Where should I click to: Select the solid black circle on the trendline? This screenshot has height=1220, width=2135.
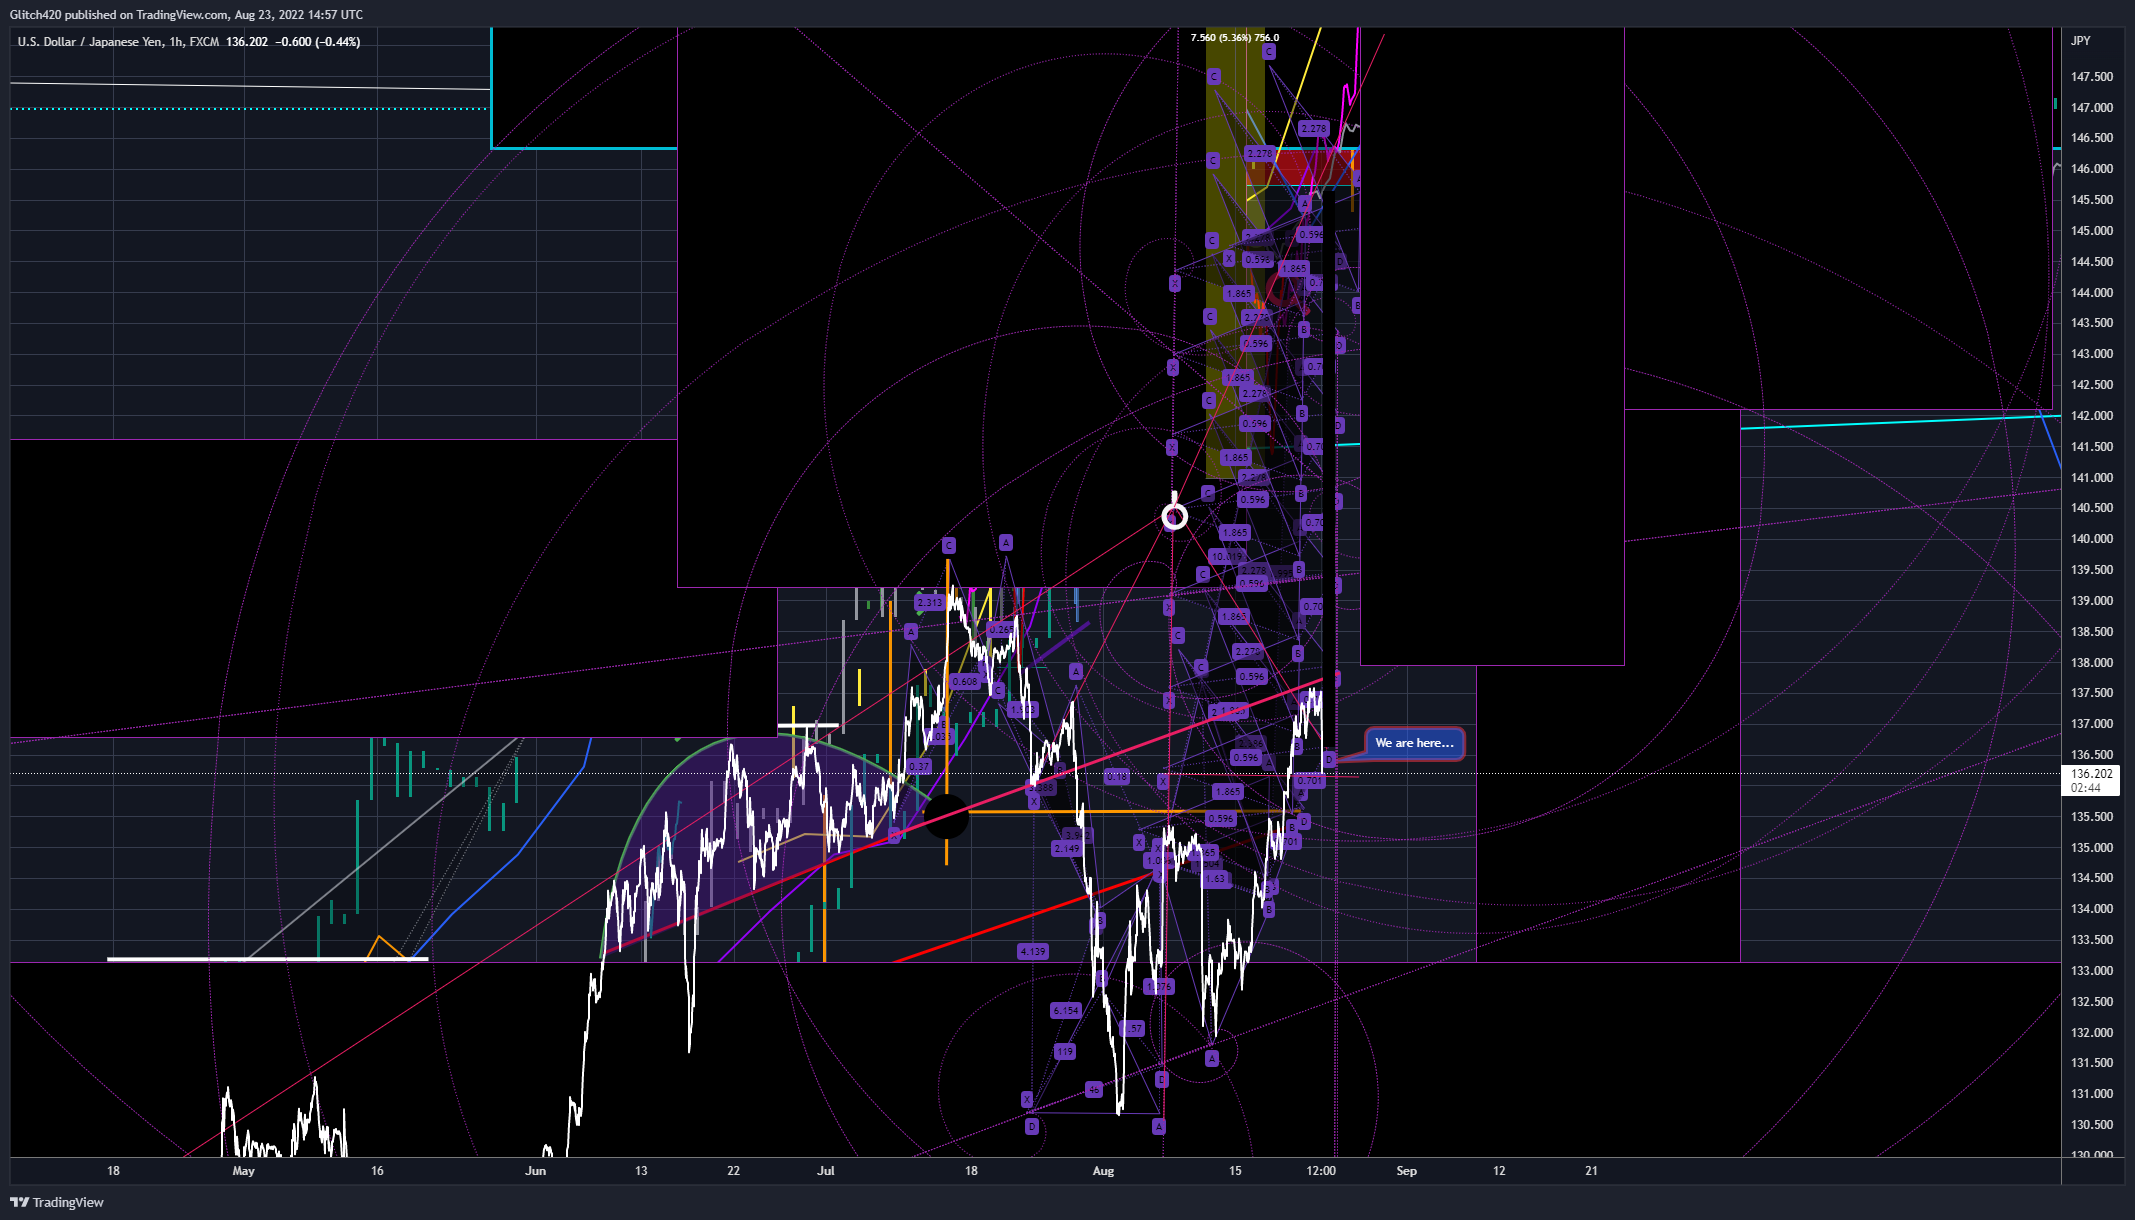[946, 817]
